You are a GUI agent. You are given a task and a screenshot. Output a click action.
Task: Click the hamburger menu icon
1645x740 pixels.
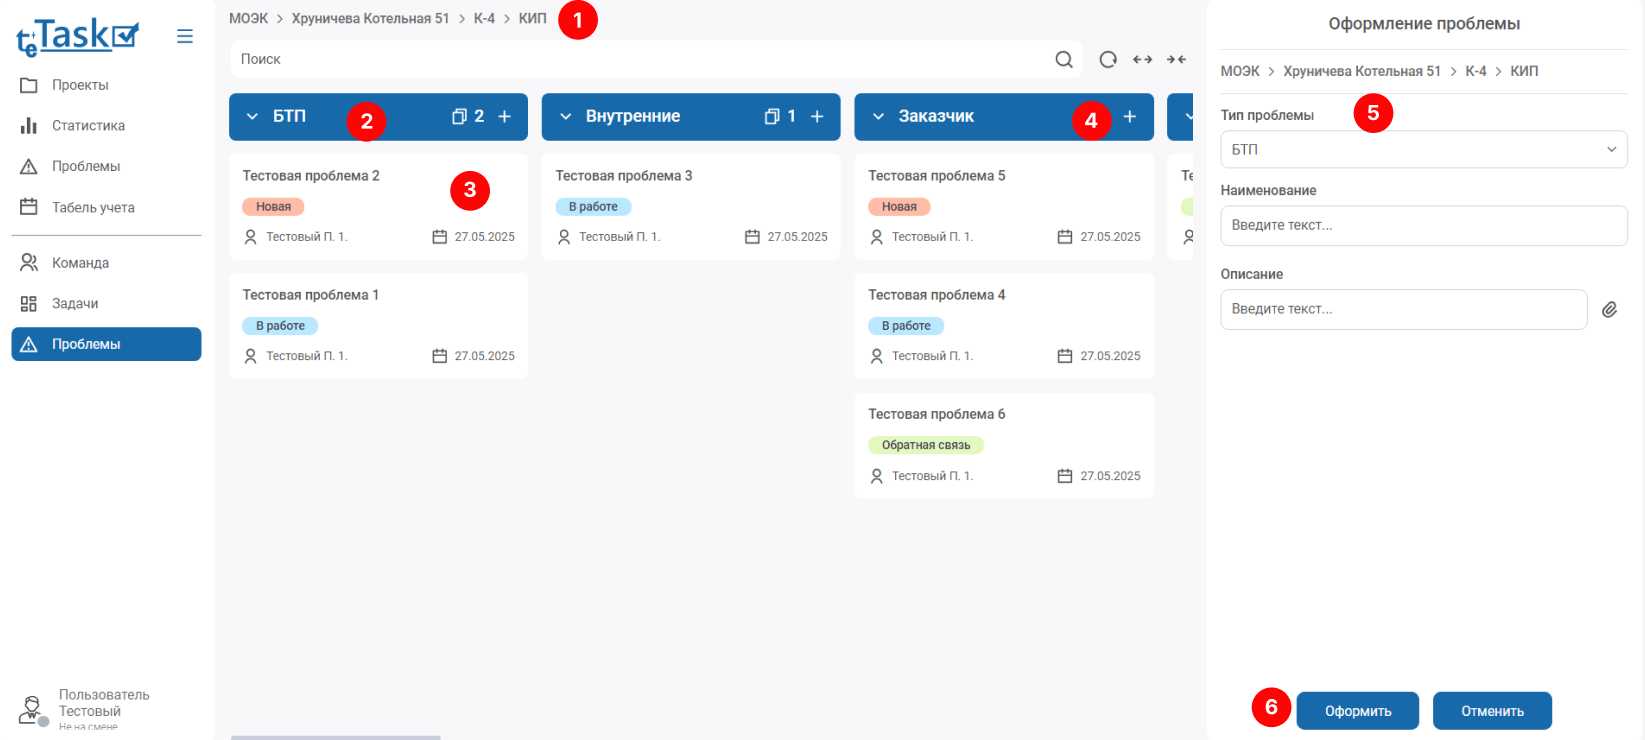[x=185, y=36]
